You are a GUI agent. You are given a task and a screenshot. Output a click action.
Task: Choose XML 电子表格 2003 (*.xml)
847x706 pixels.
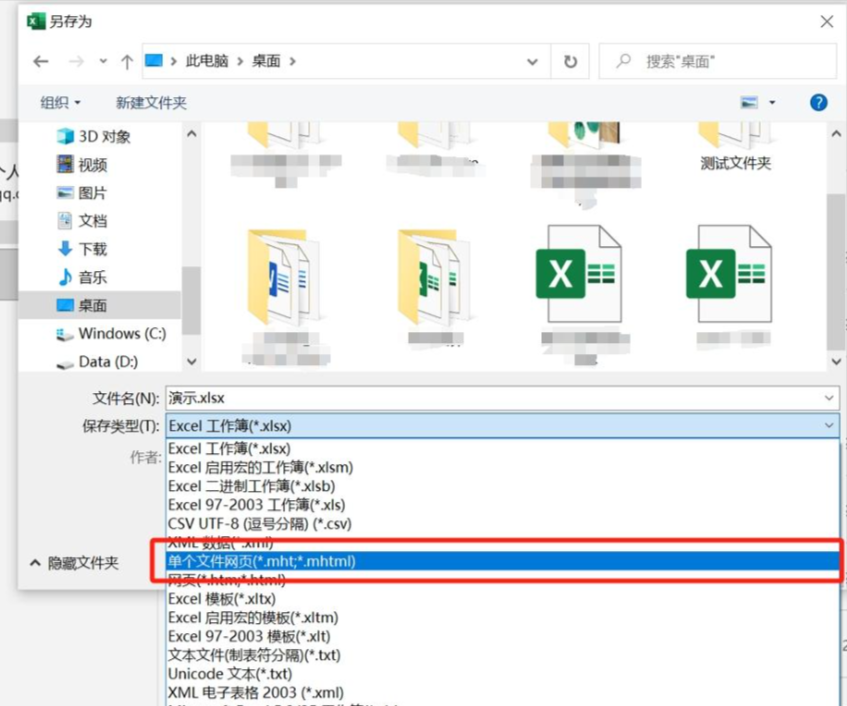pyautogui.click(x=502, y=692)
